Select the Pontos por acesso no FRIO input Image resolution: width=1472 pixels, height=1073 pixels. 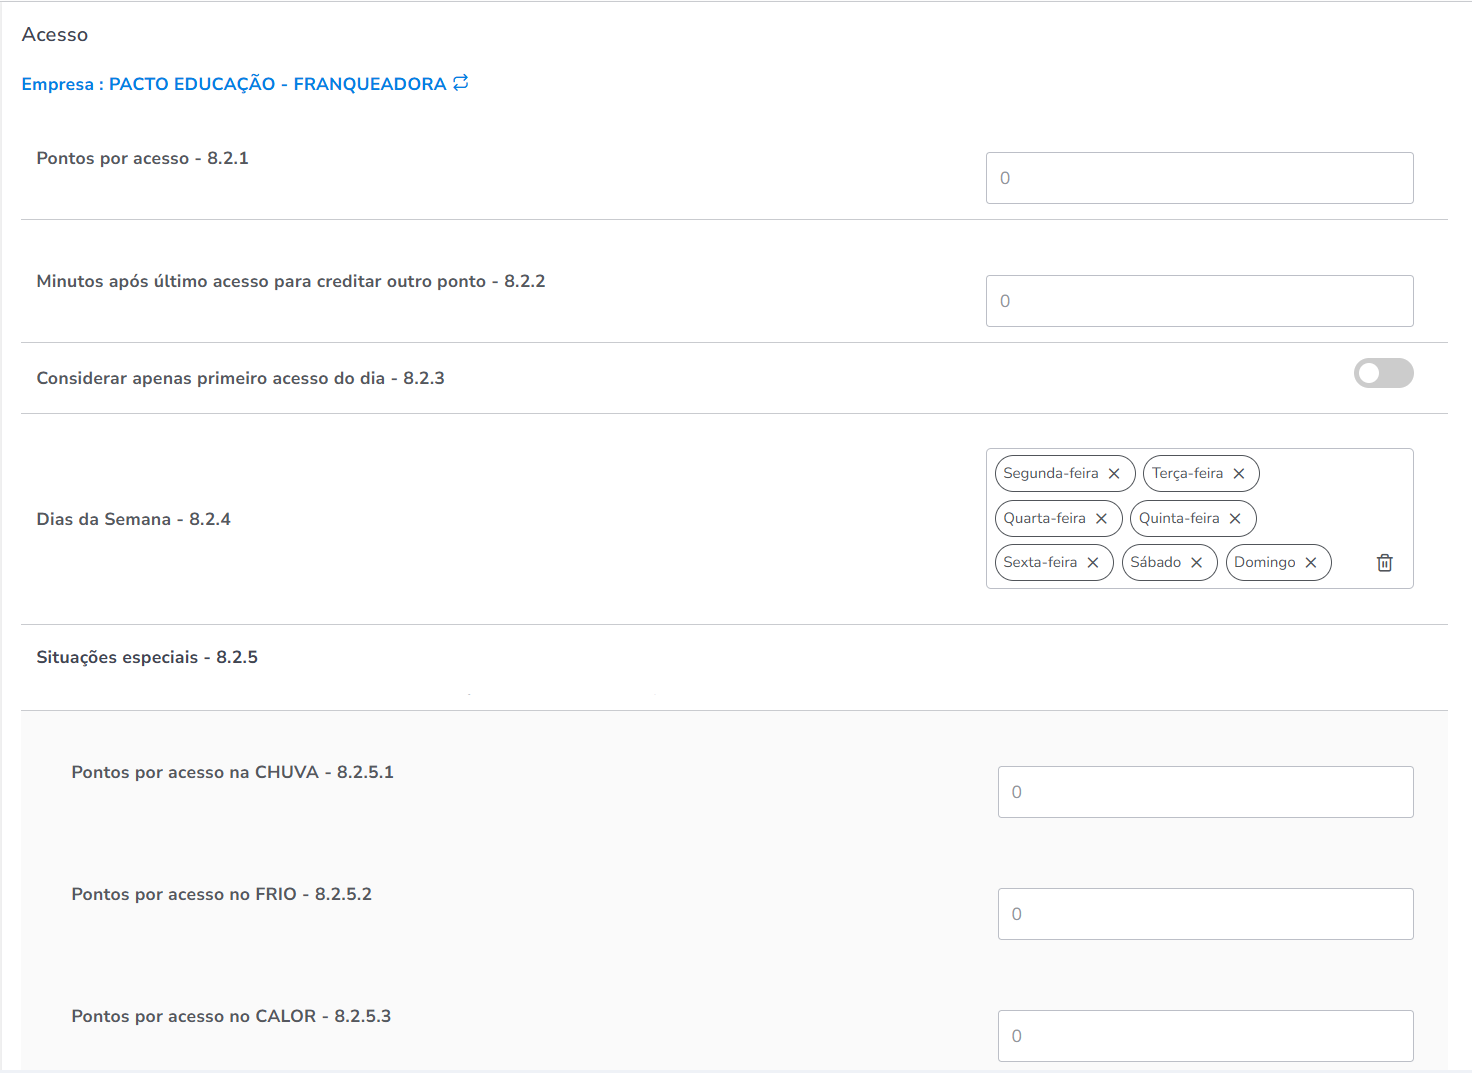[1205, 914]
